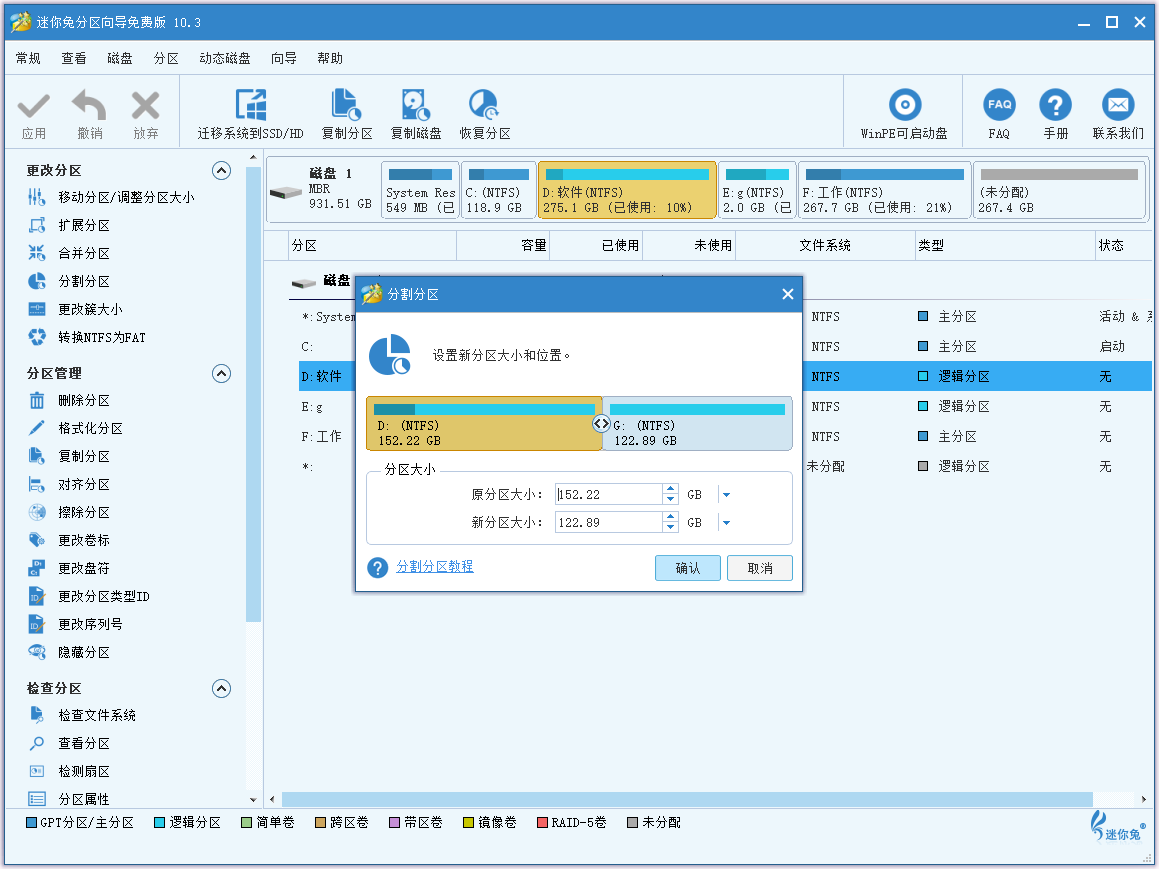Open unit dropdown for 原分区大小
The width and height of the screenshot is (1159, 869).
click(726, 495)
